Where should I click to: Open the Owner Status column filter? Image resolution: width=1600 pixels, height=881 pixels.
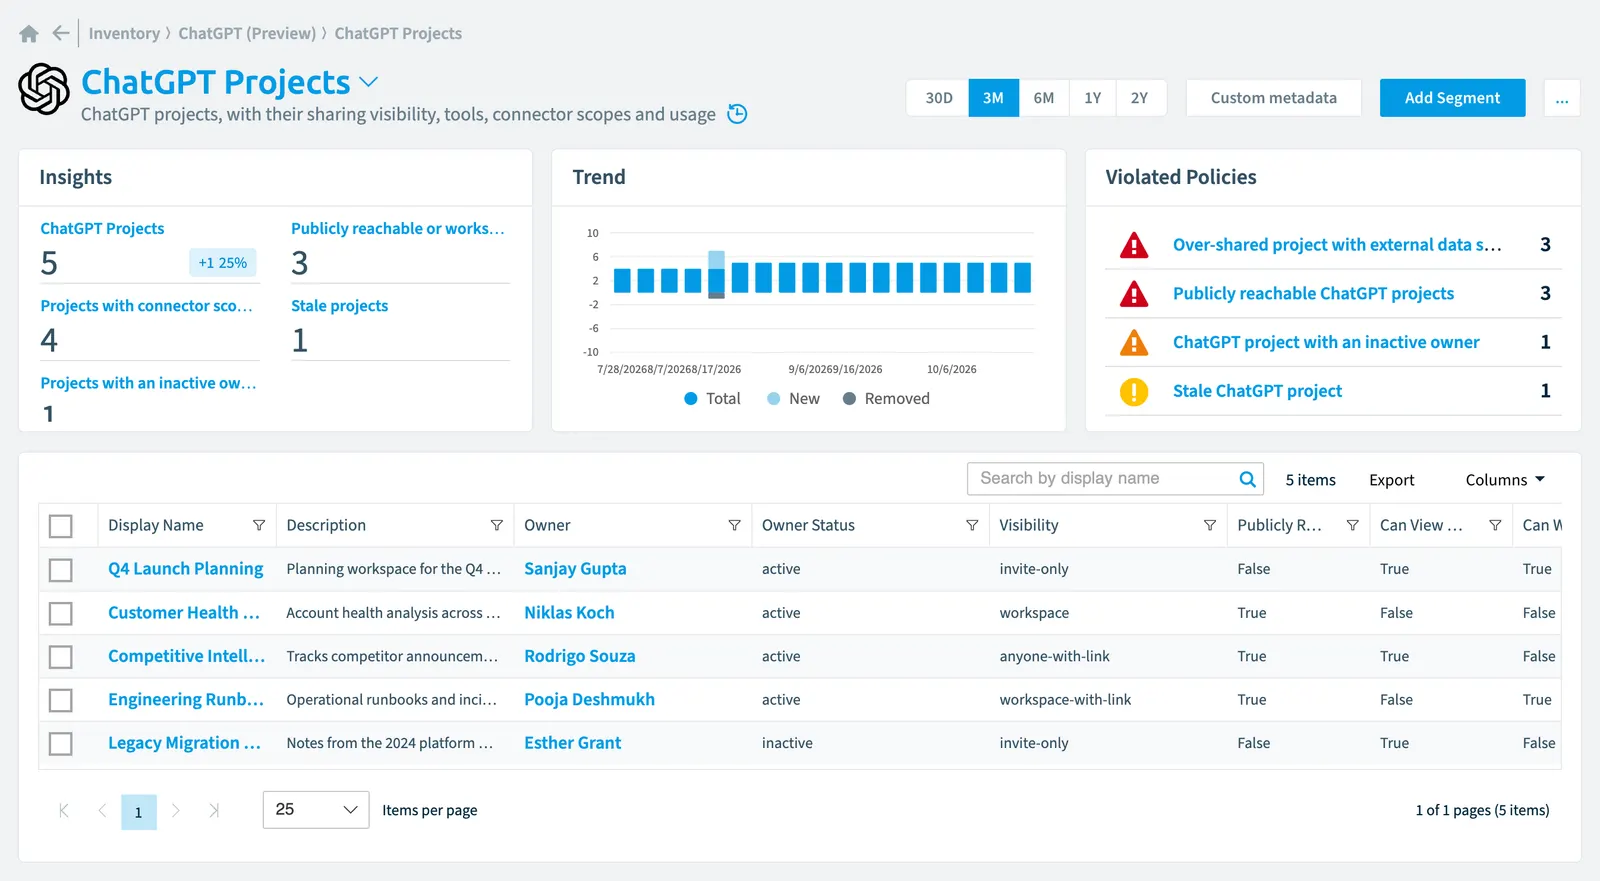972,525
